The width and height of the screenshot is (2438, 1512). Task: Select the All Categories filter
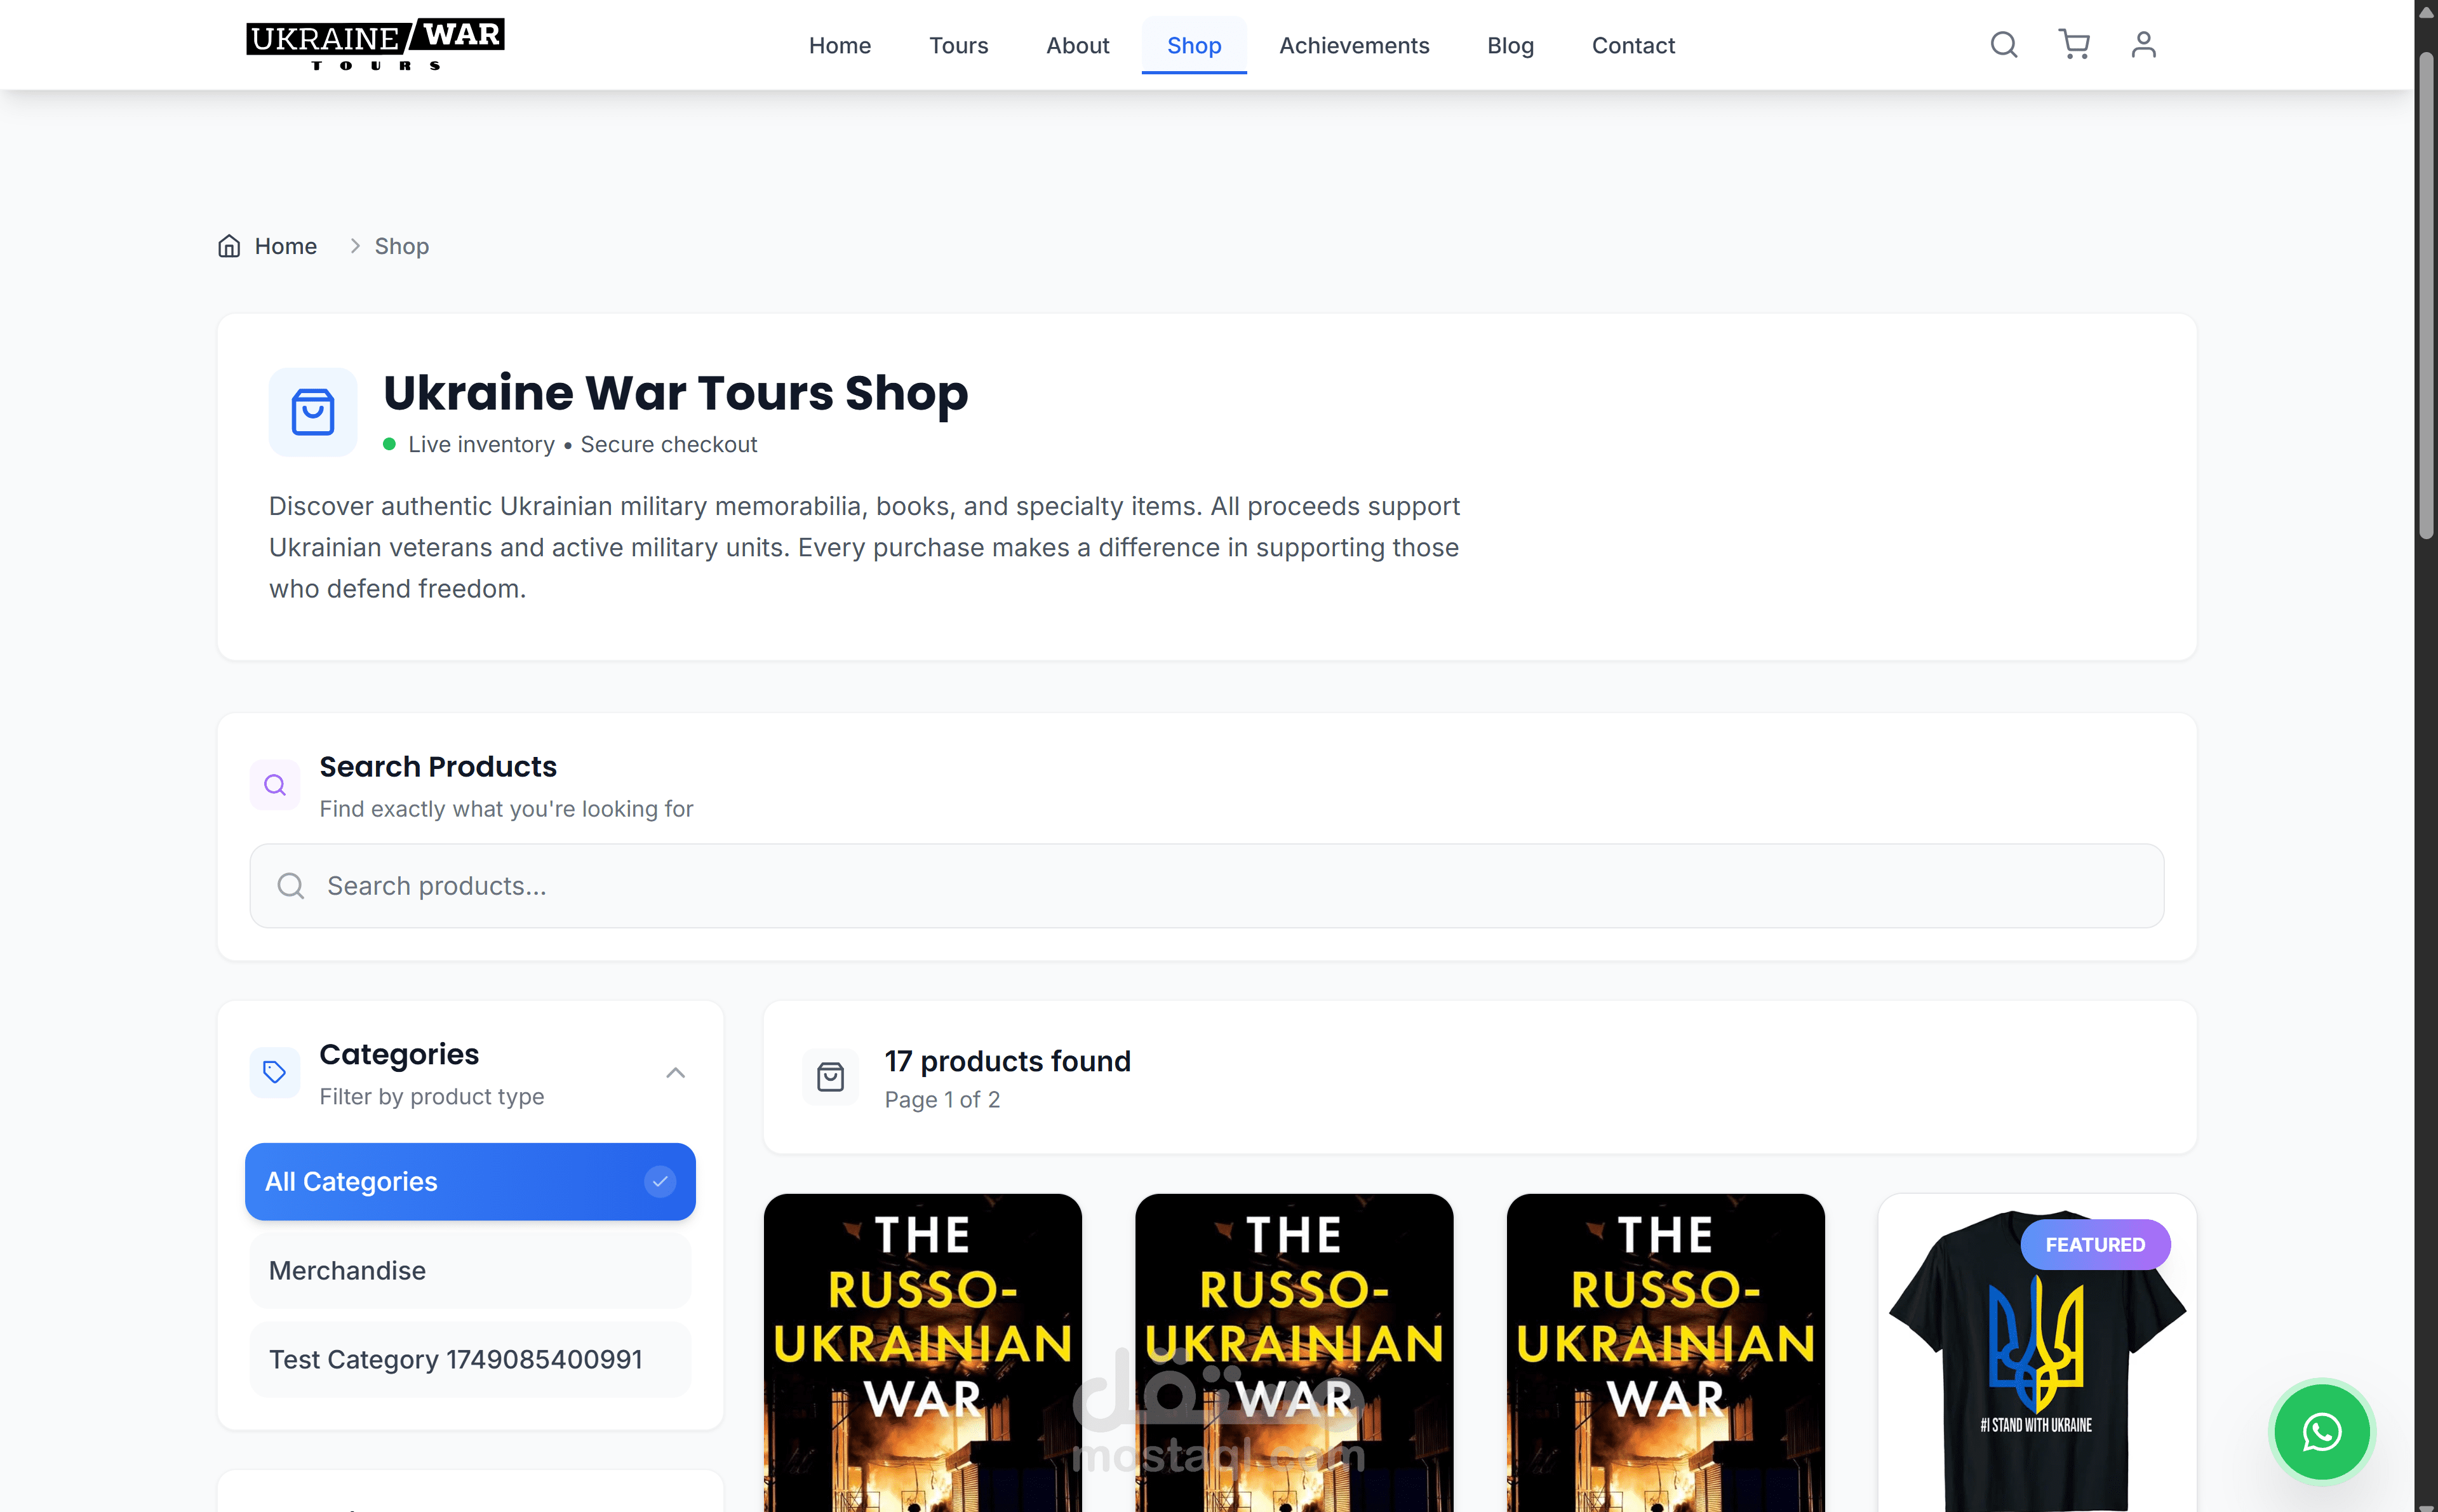click(470, 1181)
